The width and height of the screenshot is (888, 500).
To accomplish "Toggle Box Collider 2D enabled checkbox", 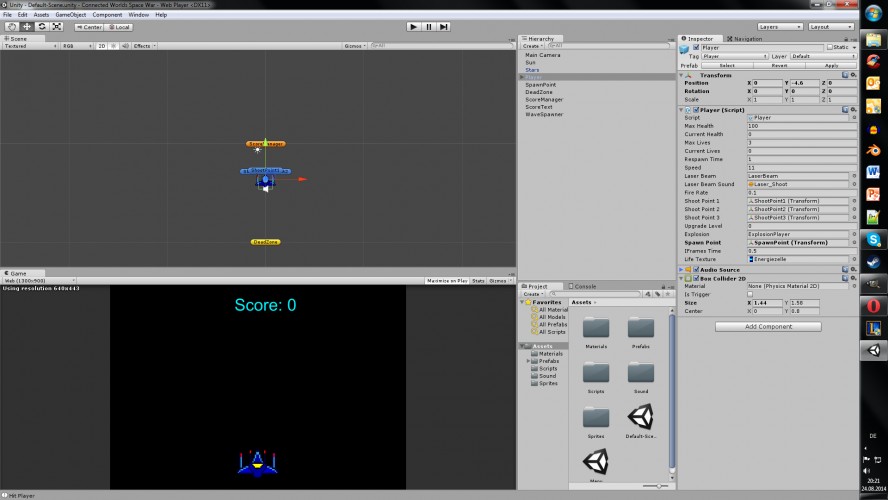I will coord(696,278).
